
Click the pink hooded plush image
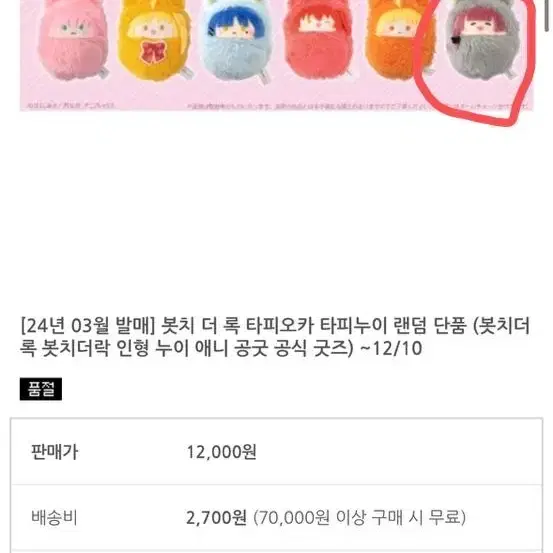pyautogui.click(x=73, y=39)
